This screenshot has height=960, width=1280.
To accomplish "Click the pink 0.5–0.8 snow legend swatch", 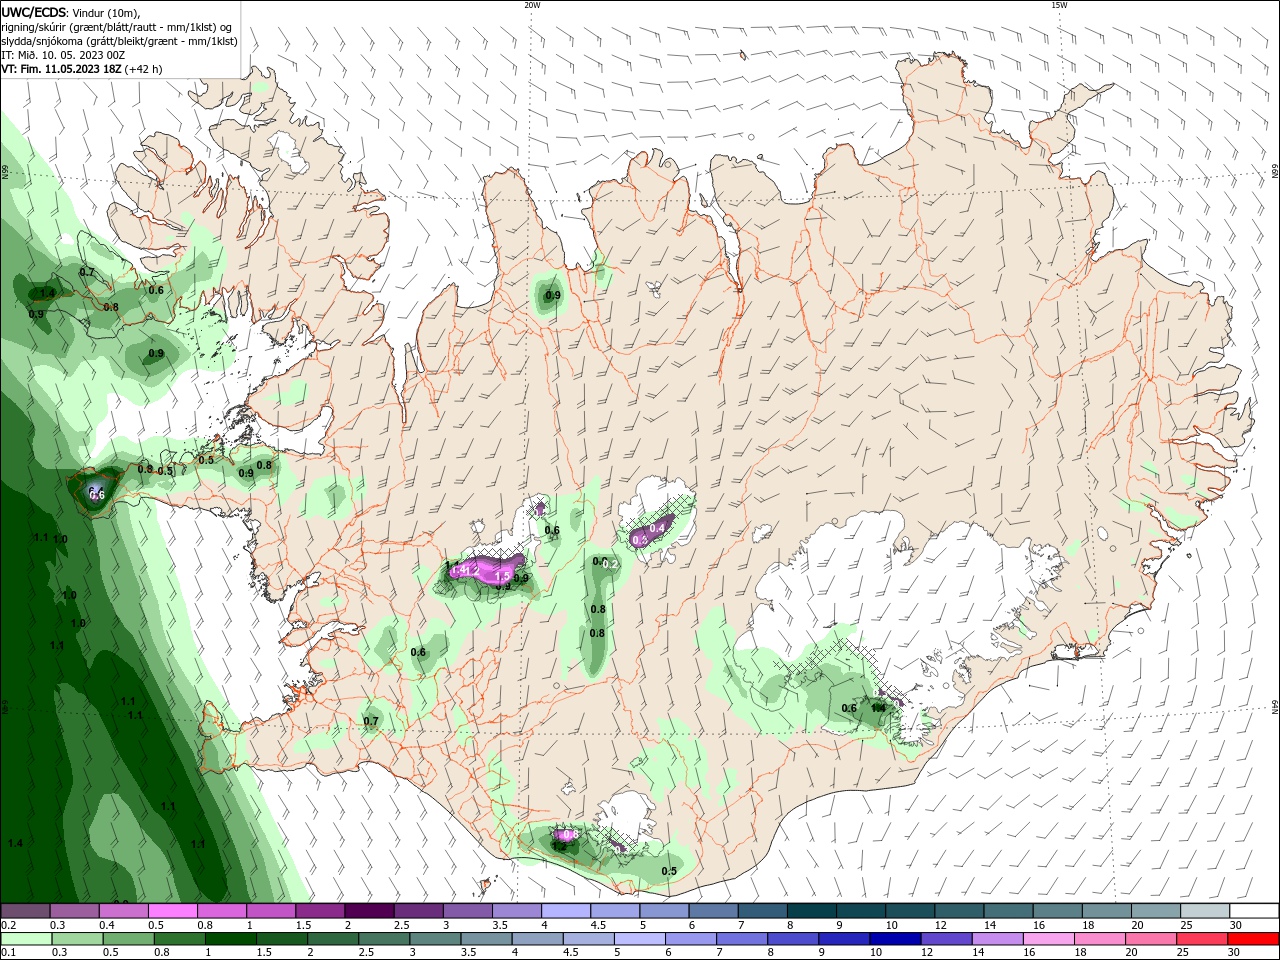I will [x=173, y=911].
